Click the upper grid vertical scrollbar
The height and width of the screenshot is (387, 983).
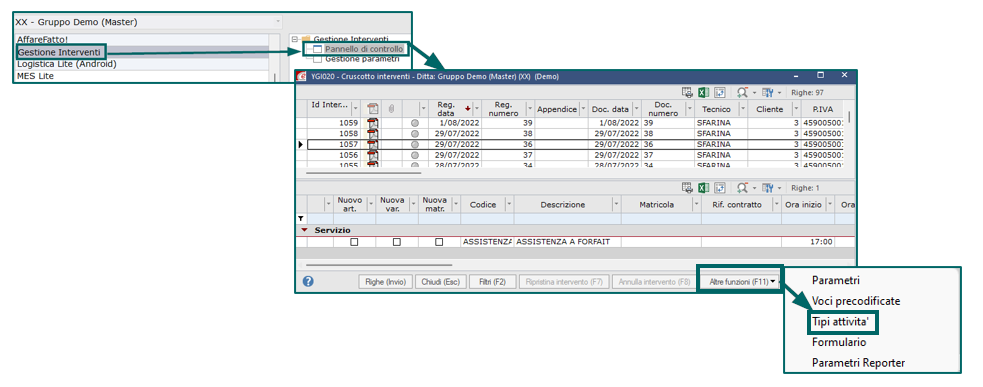click(x=850, y=117)
